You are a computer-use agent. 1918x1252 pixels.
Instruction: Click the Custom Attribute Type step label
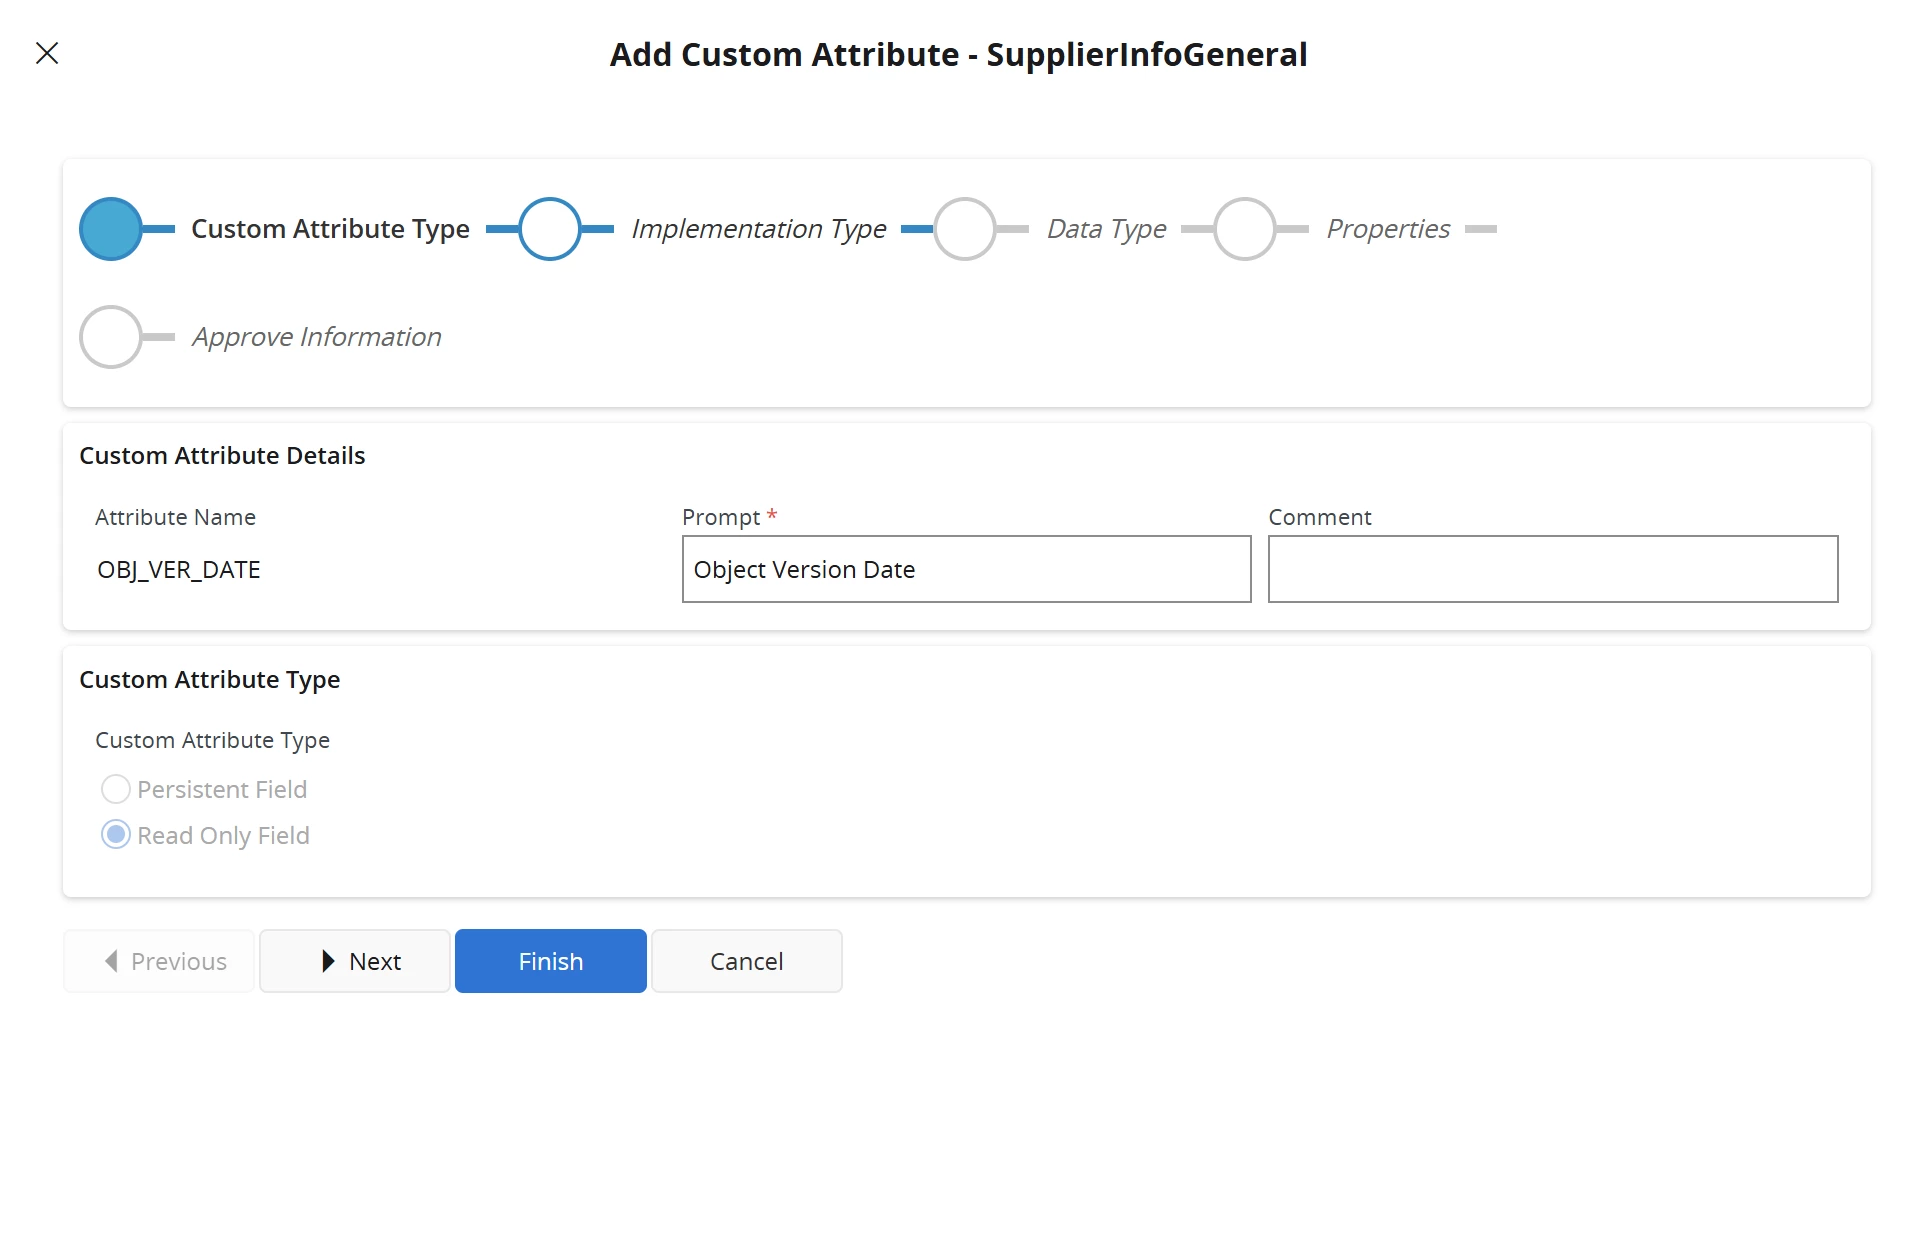tap(330, 229)
